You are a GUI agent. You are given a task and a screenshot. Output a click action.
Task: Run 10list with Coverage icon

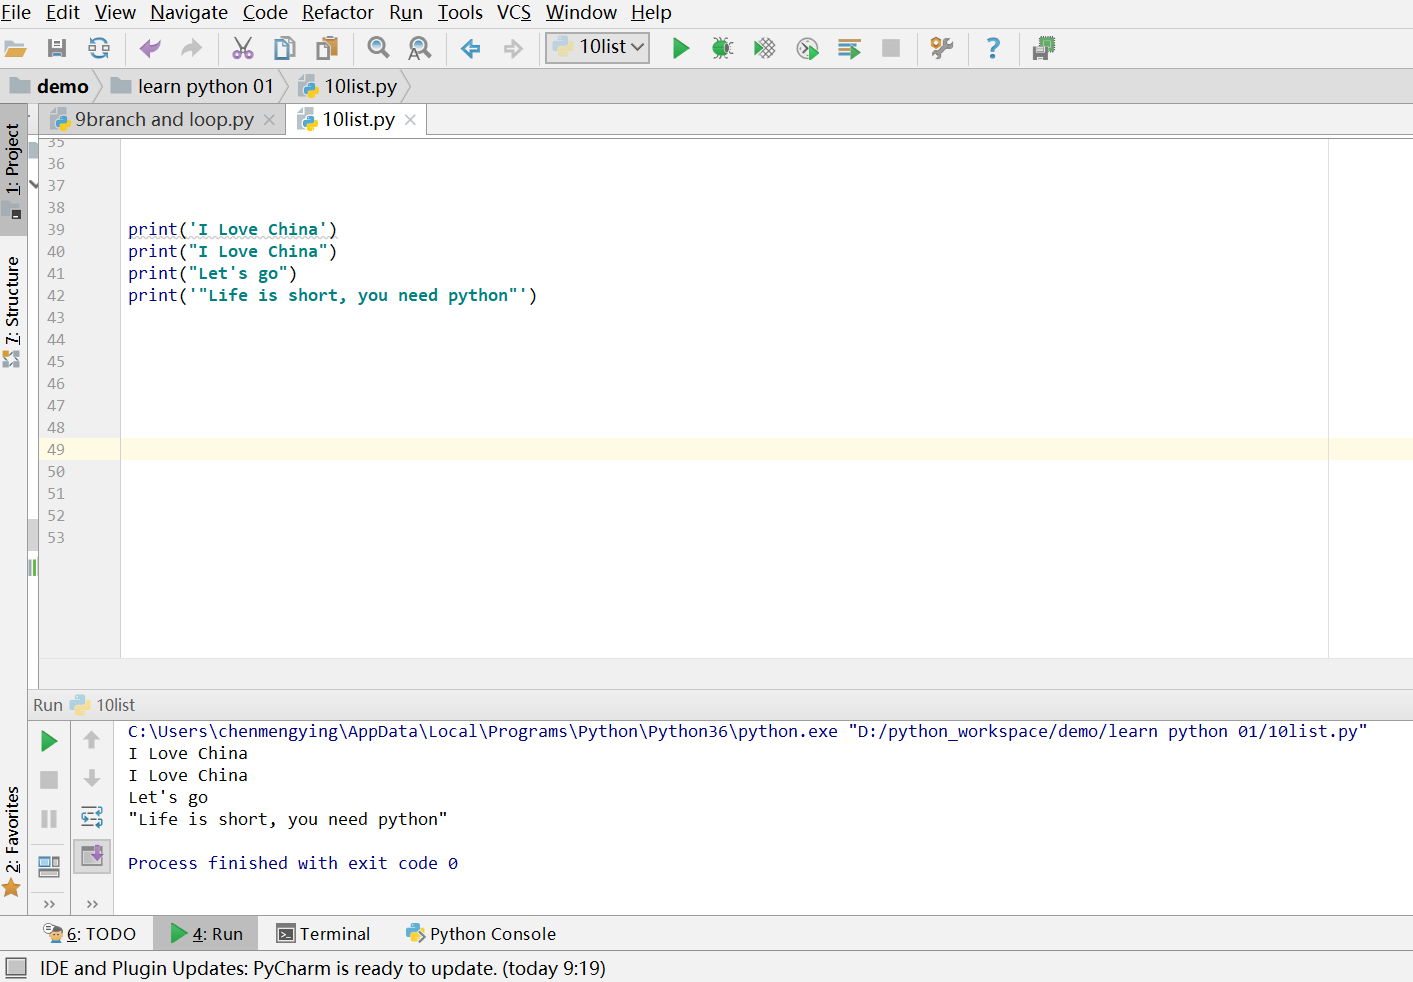click(x=765, y=48)
